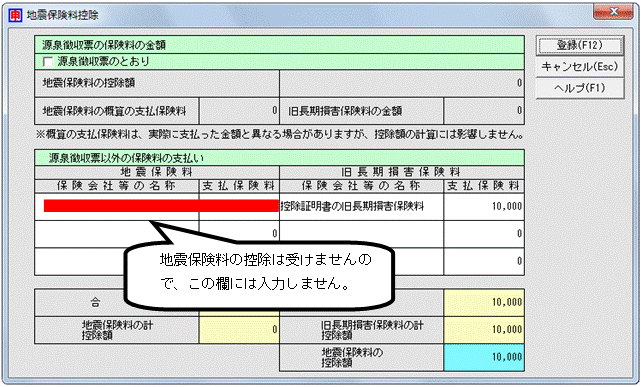Click the third-row old long-term premium 0 cell
The width and height of the screenshot is (642, 387).
(484, 261)
